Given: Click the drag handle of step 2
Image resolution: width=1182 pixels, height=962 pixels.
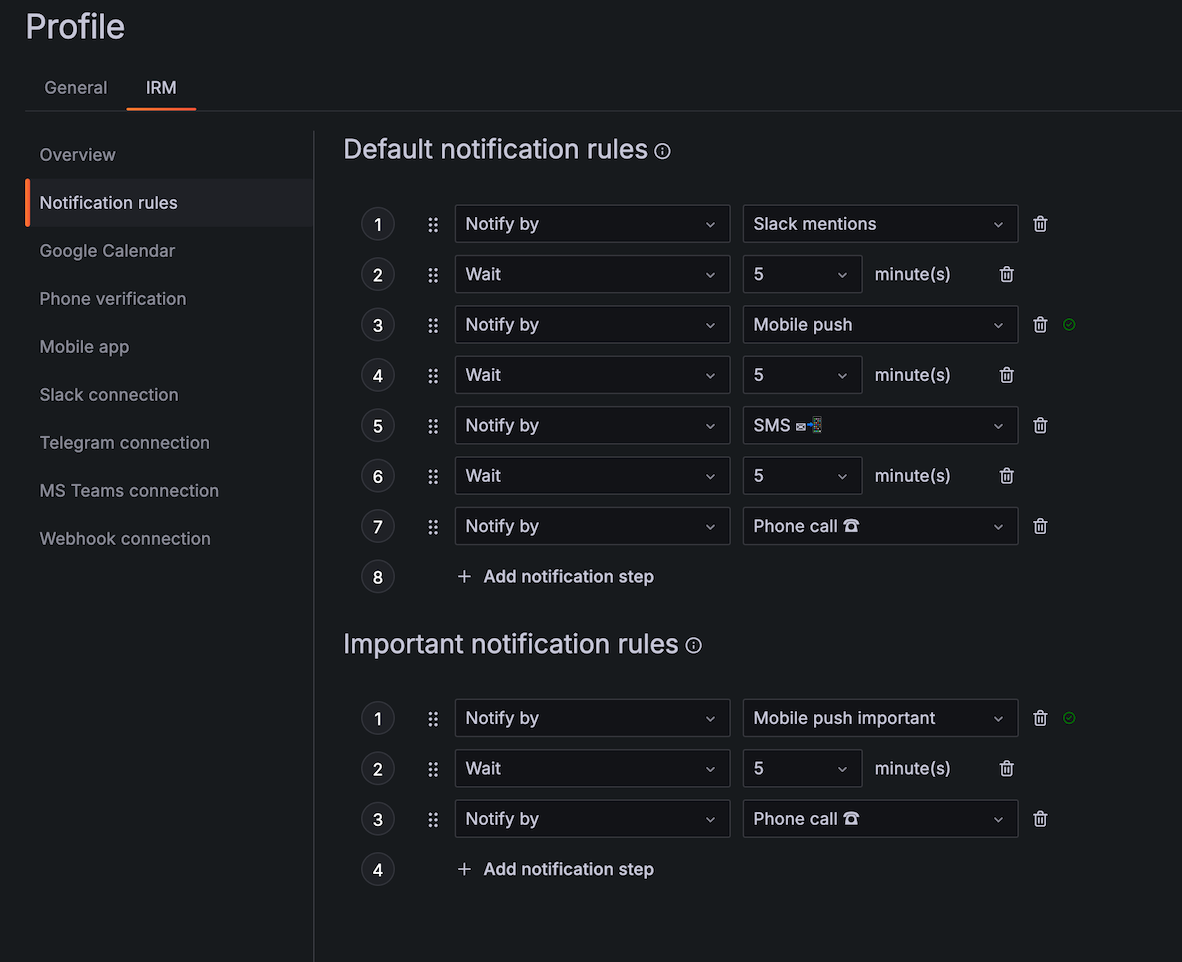Looking at the screenshot, I should tap(432, 274).
